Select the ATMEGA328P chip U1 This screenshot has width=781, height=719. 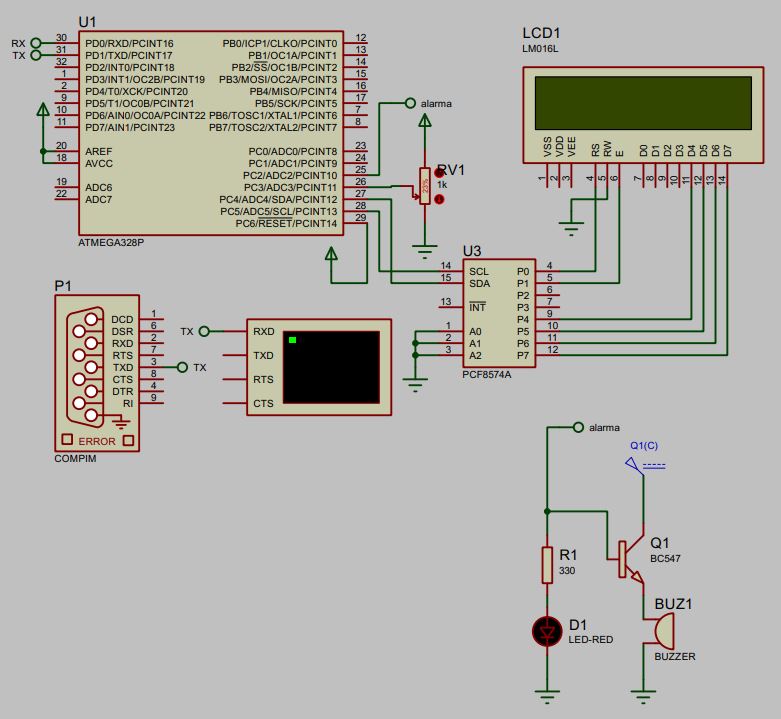[211, 133]
